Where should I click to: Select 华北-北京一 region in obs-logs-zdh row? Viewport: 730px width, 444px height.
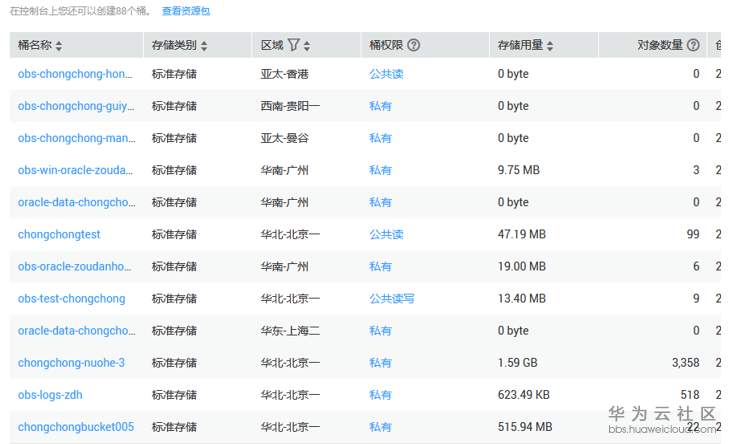tap(291, 395)
